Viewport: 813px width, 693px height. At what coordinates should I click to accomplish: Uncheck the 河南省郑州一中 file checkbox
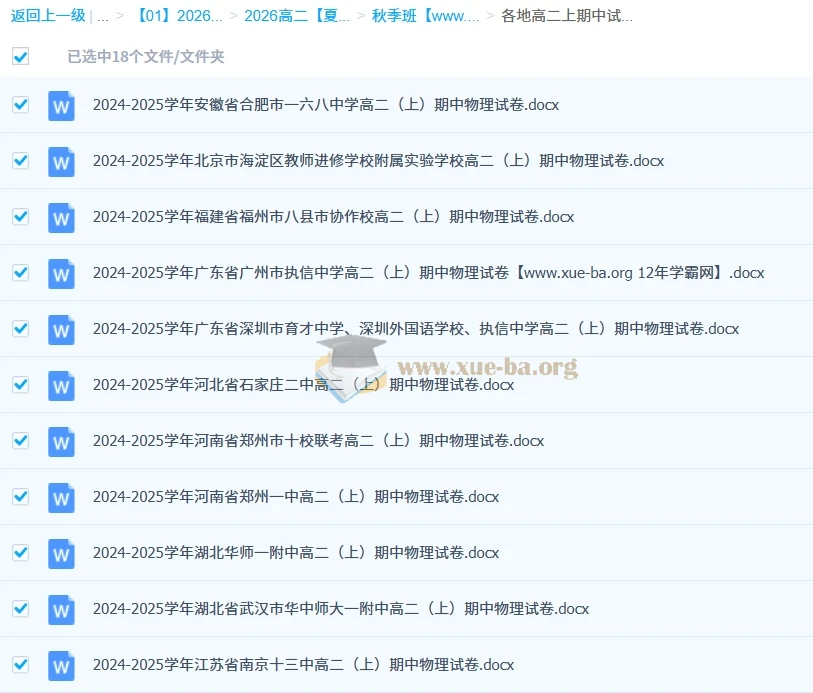[x=20, y=496]
